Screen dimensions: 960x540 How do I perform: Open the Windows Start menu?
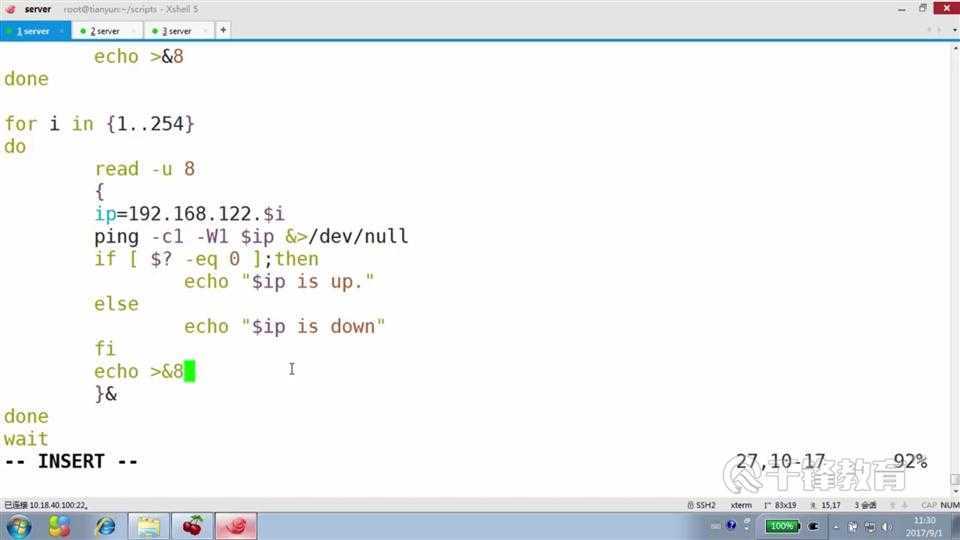(18, 527)
